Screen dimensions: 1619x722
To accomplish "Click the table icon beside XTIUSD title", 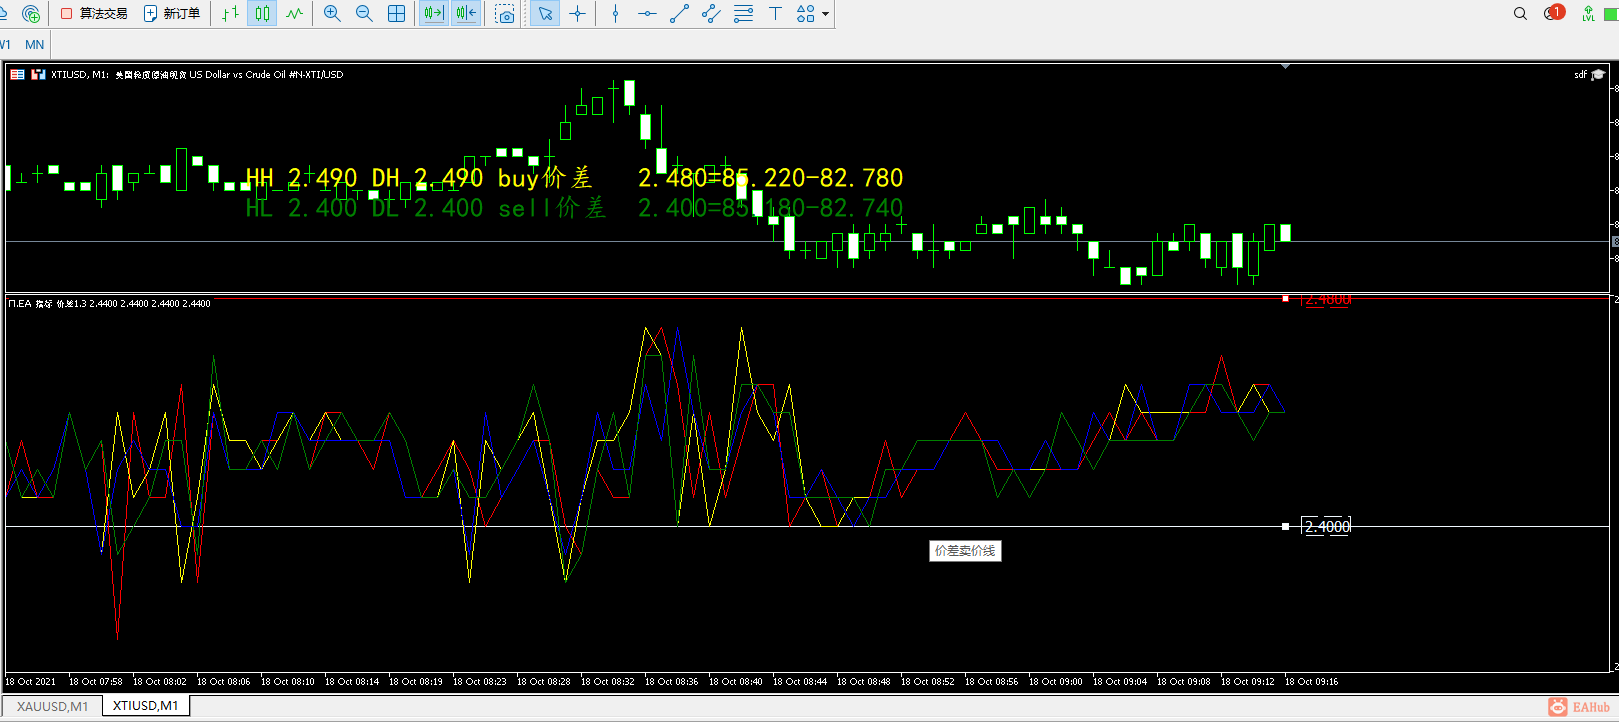I will click(x=17, y=74).
